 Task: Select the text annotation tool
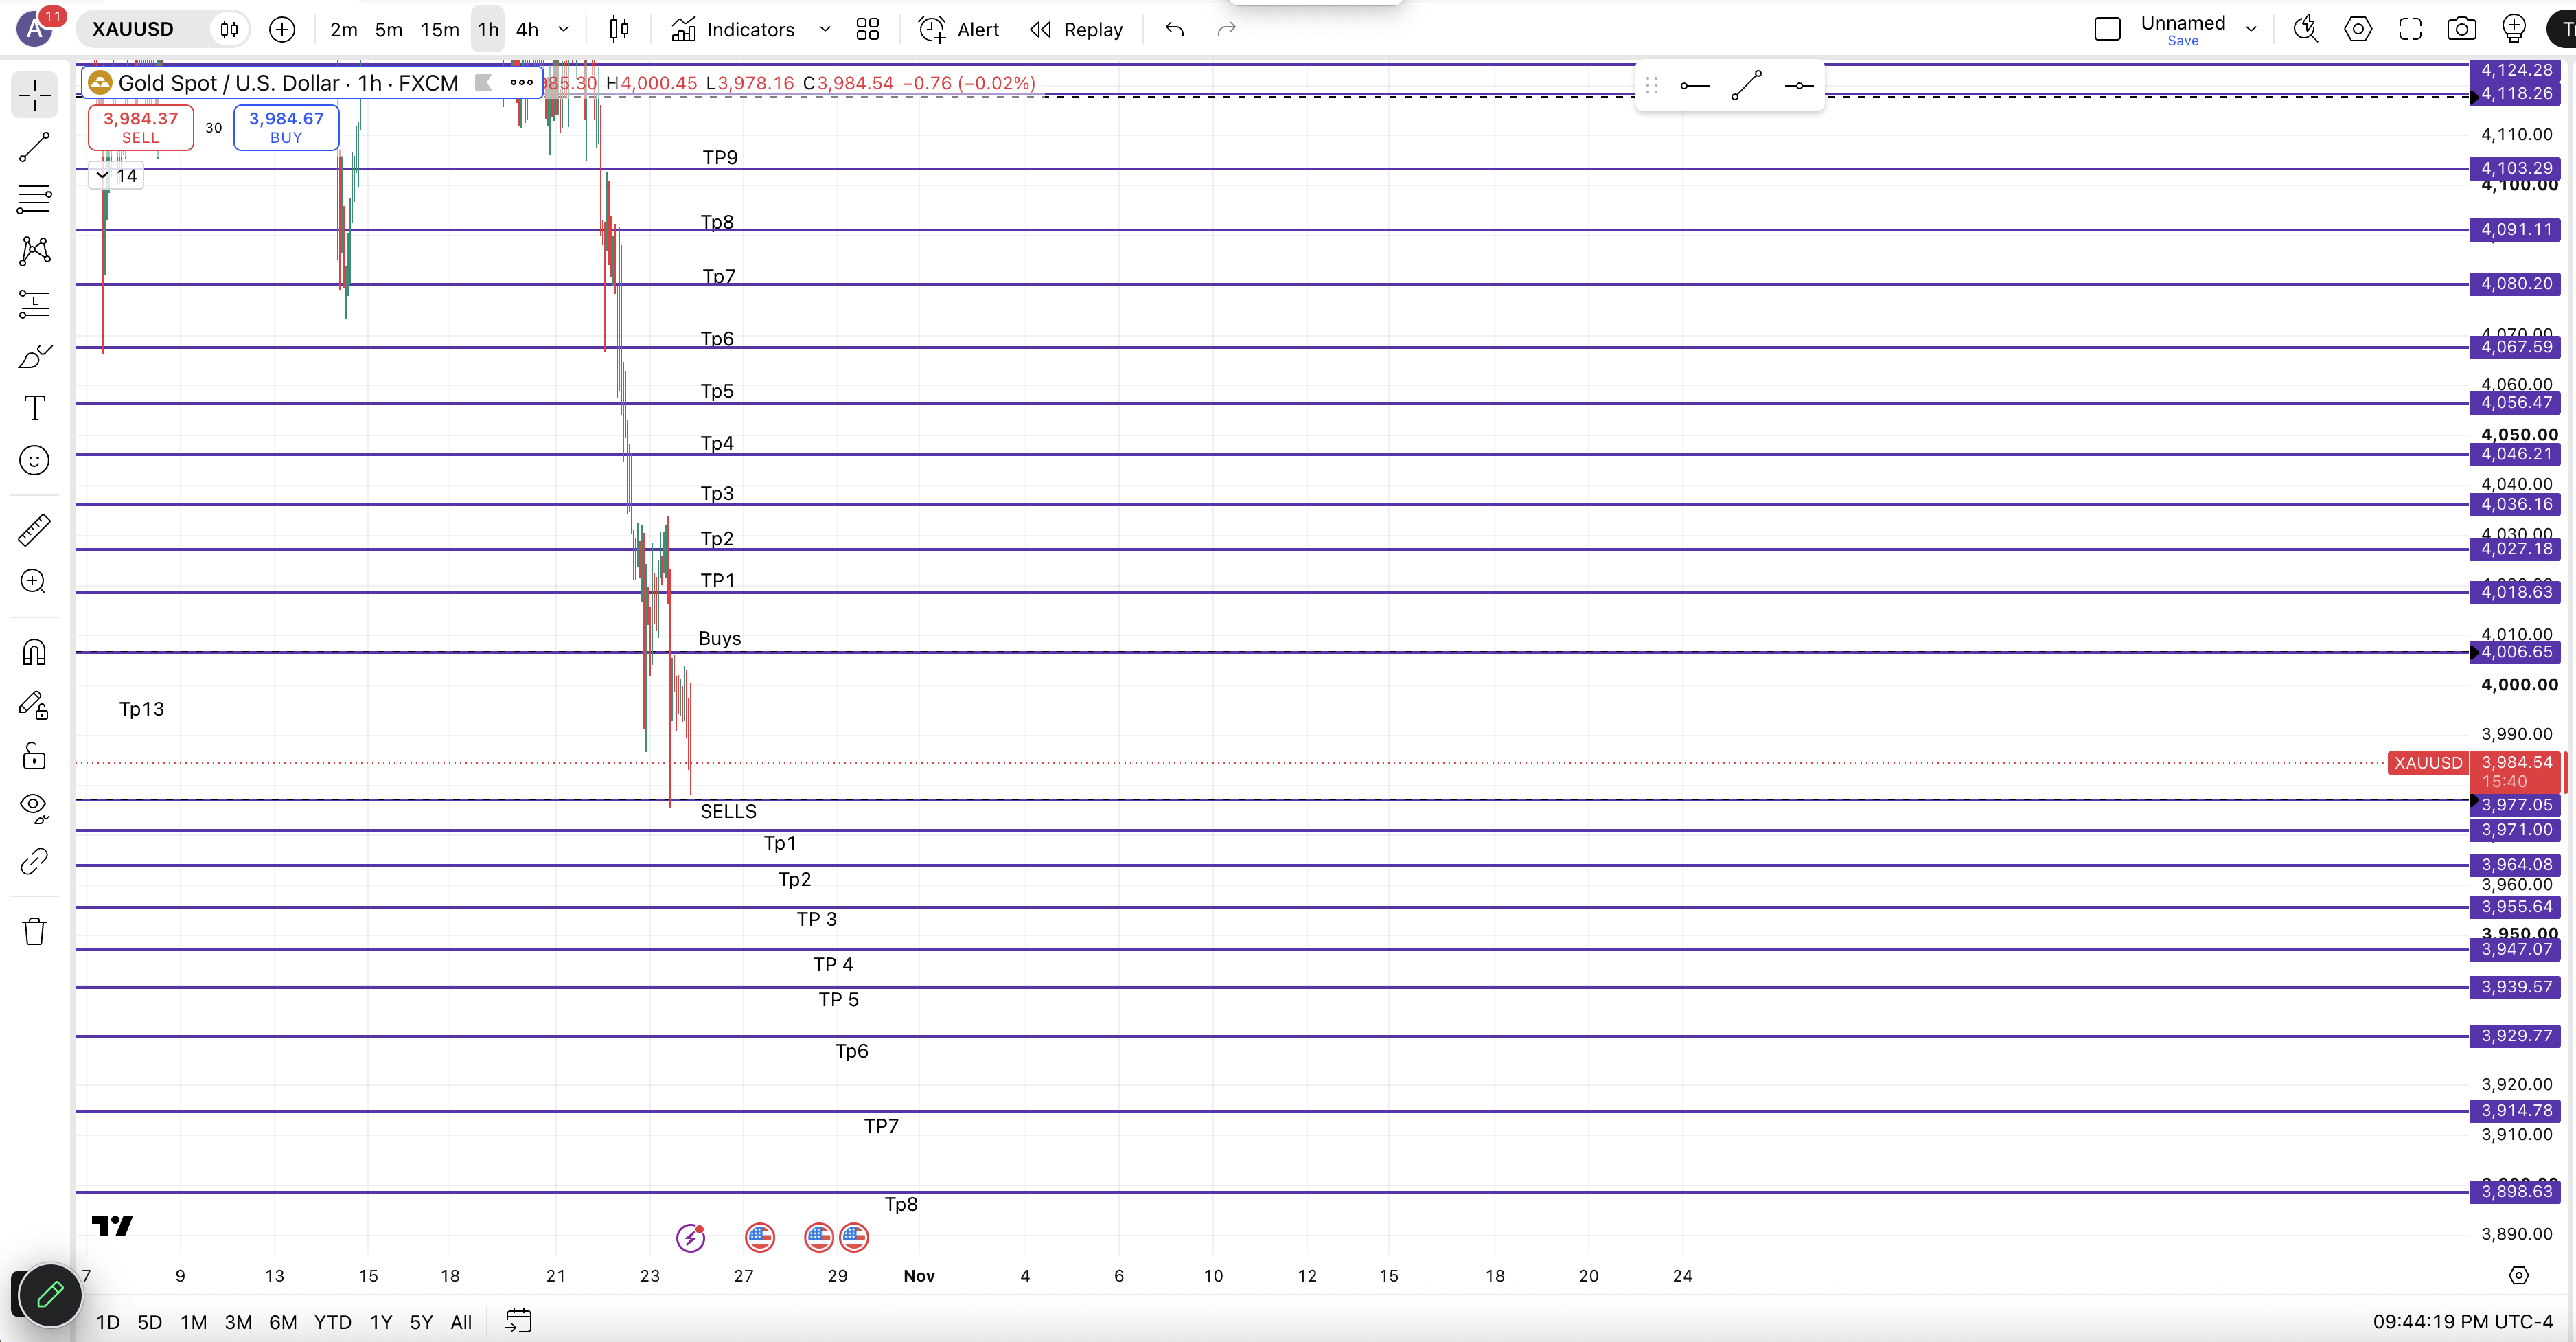(34, 408)
